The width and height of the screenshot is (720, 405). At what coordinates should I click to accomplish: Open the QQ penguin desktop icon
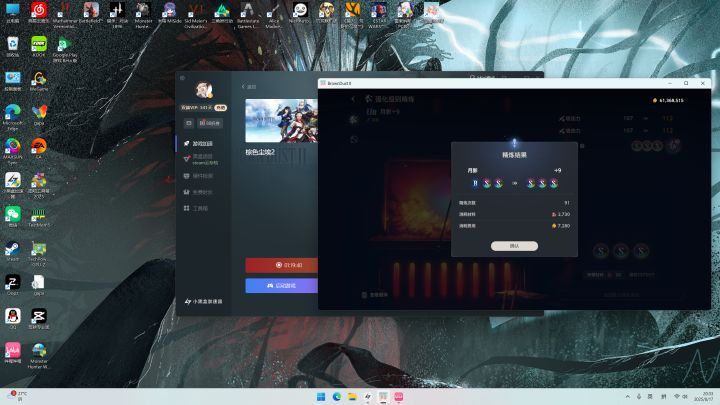point(12,318)
